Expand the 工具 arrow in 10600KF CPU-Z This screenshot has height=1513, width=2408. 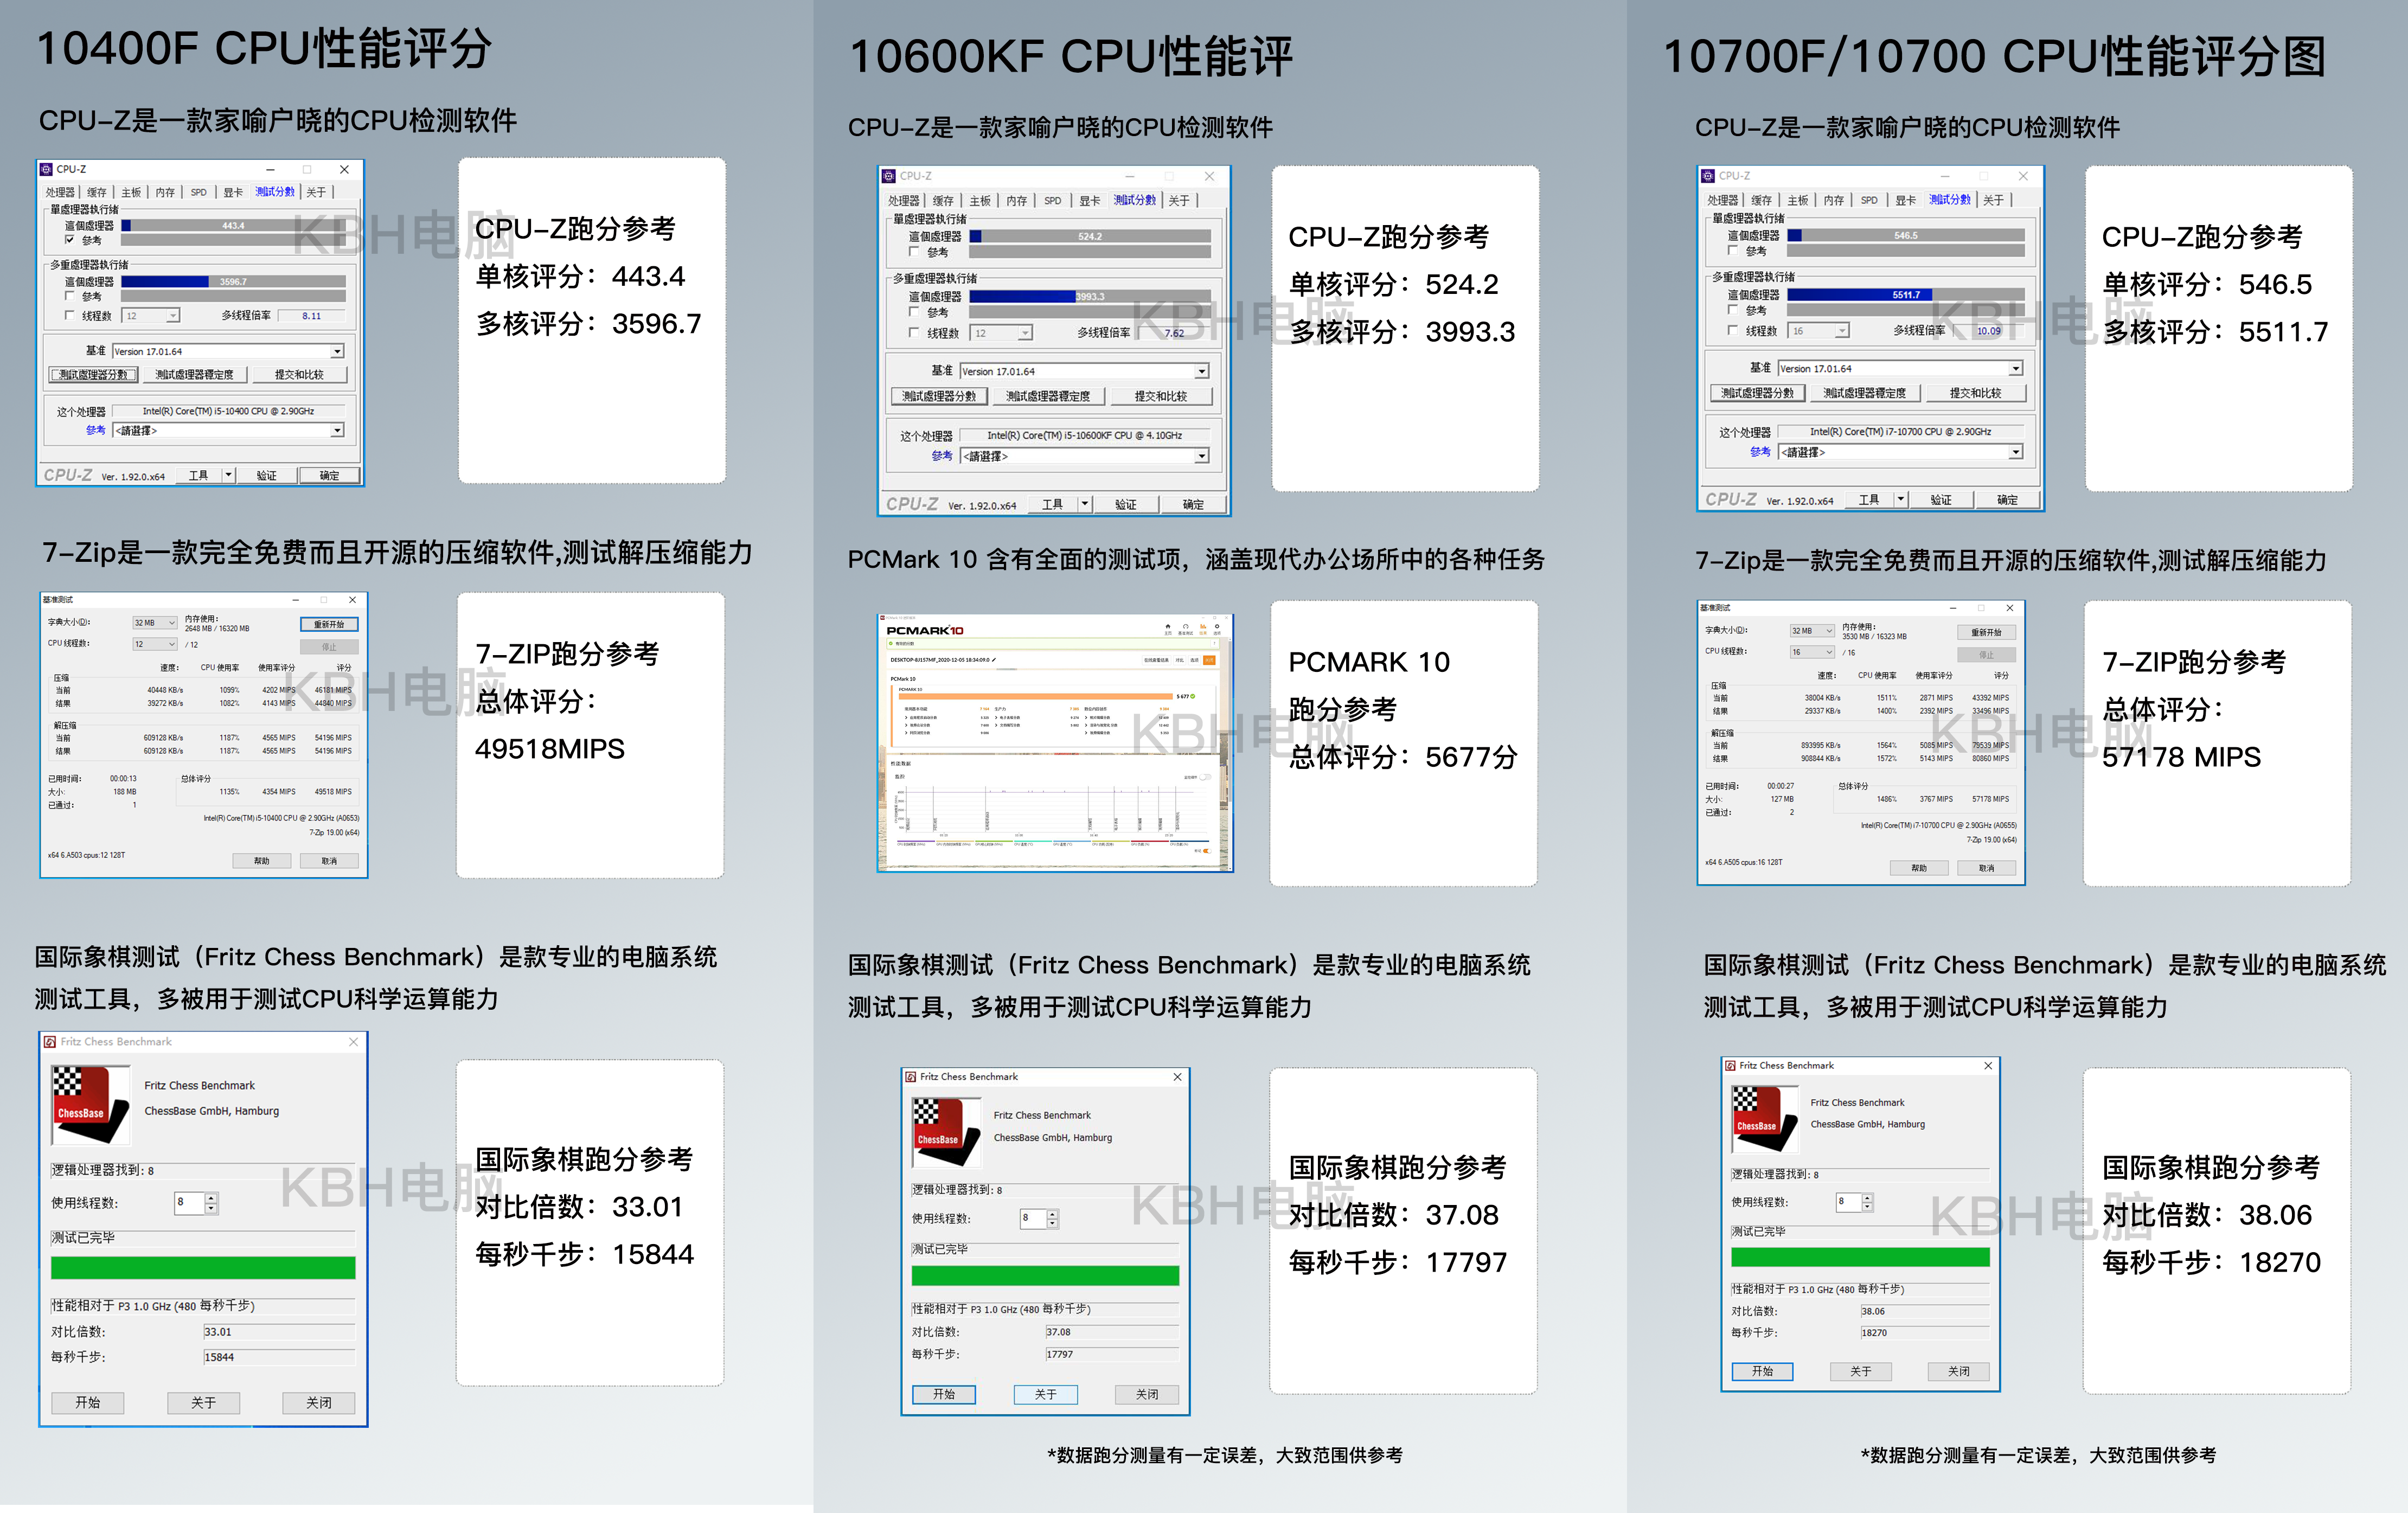coord(1085,504)
